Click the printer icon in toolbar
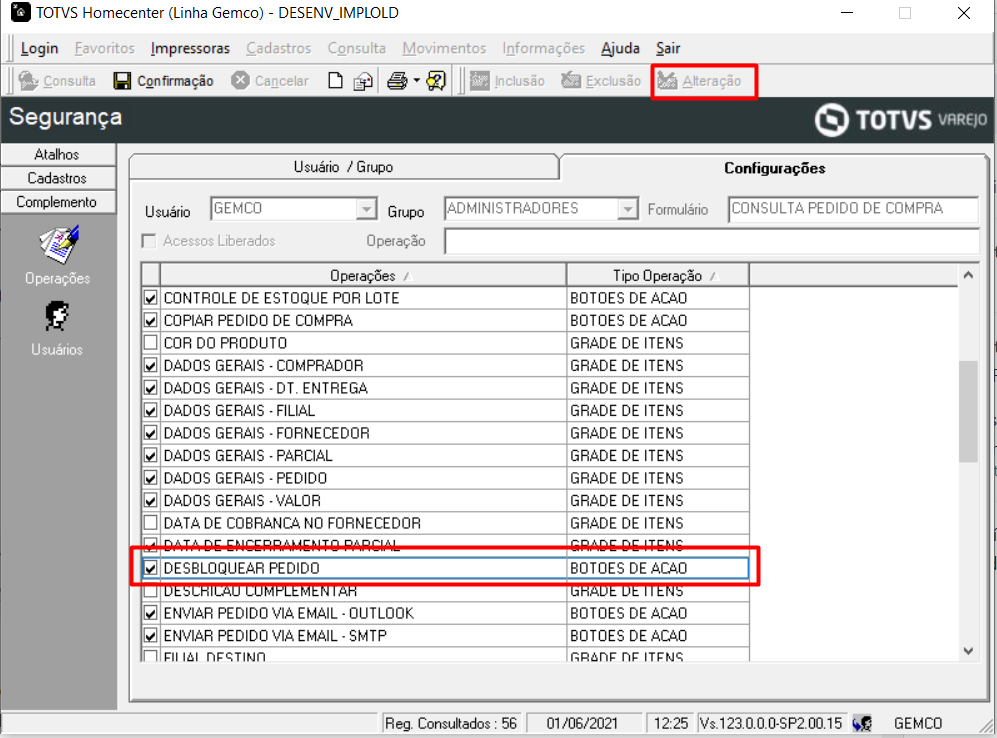Image resolution: width=997 pixels, height=738 pixels. (x=397, y=81)
